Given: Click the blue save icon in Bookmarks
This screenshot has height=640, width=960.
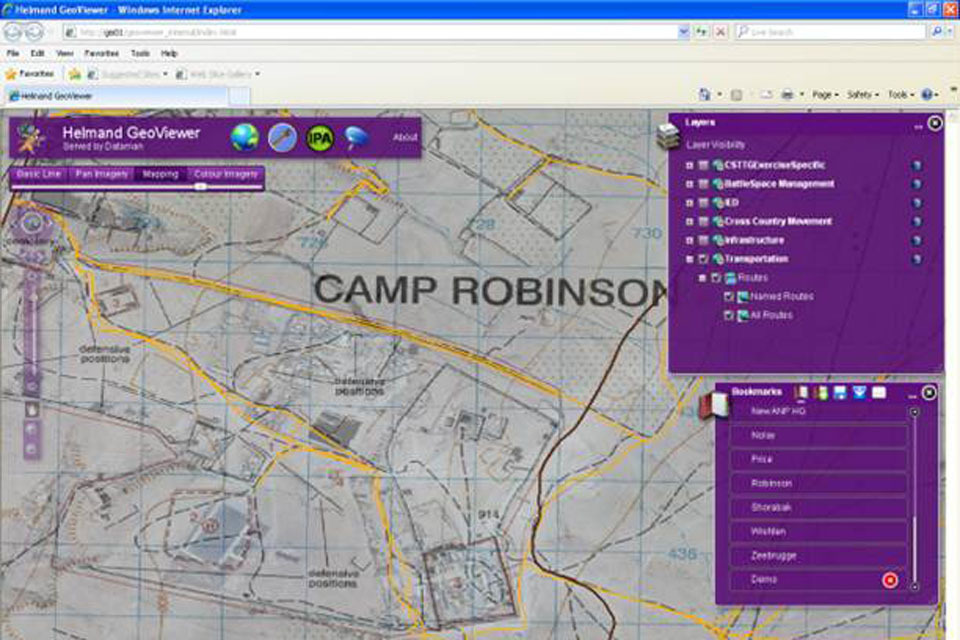Looking at the screenshot, I should point(839,392).
